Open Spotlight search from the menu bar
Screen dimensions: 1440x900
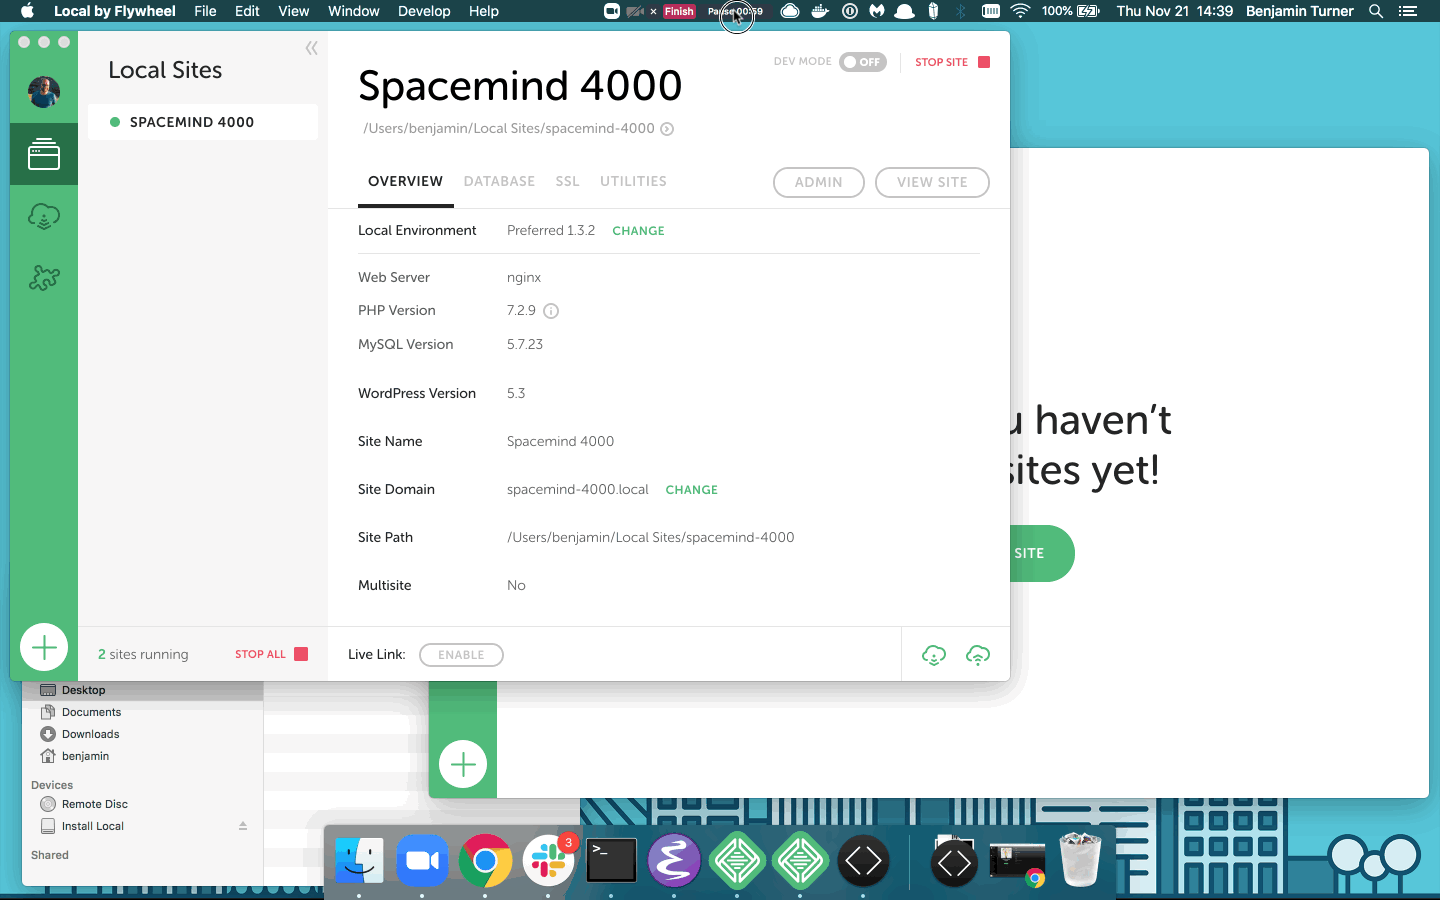click(x=1376, y=11)
